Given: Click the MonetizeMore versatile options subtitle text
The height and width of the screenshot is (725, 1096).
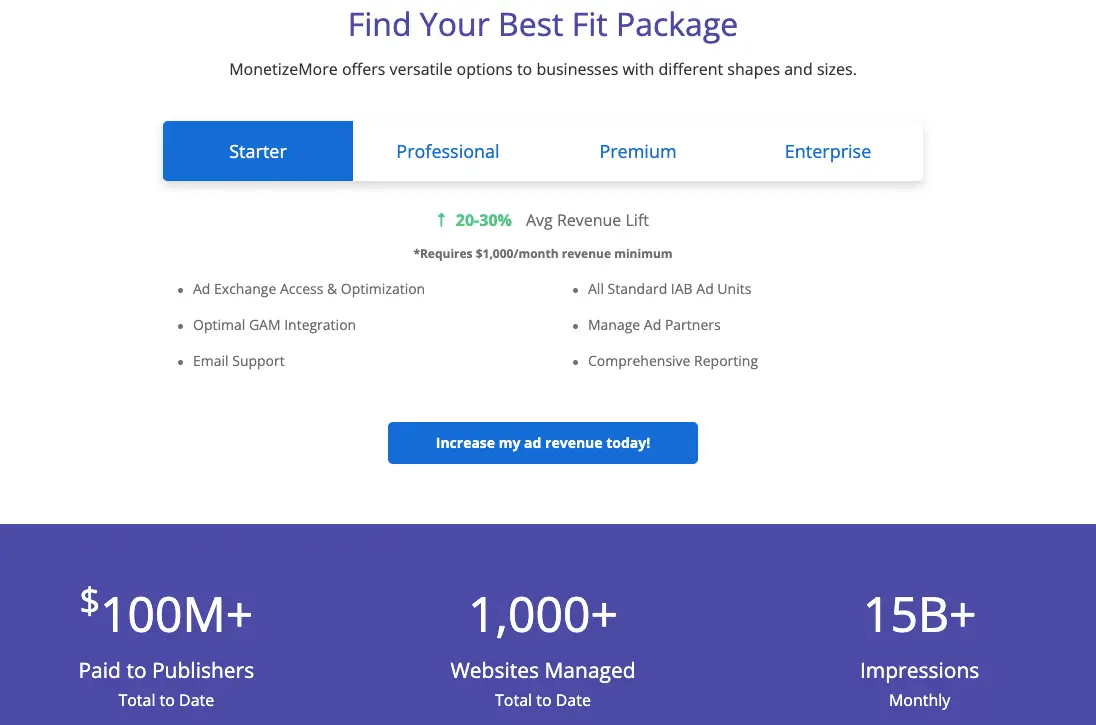Looking at the screenshot, I should (543, 70).
